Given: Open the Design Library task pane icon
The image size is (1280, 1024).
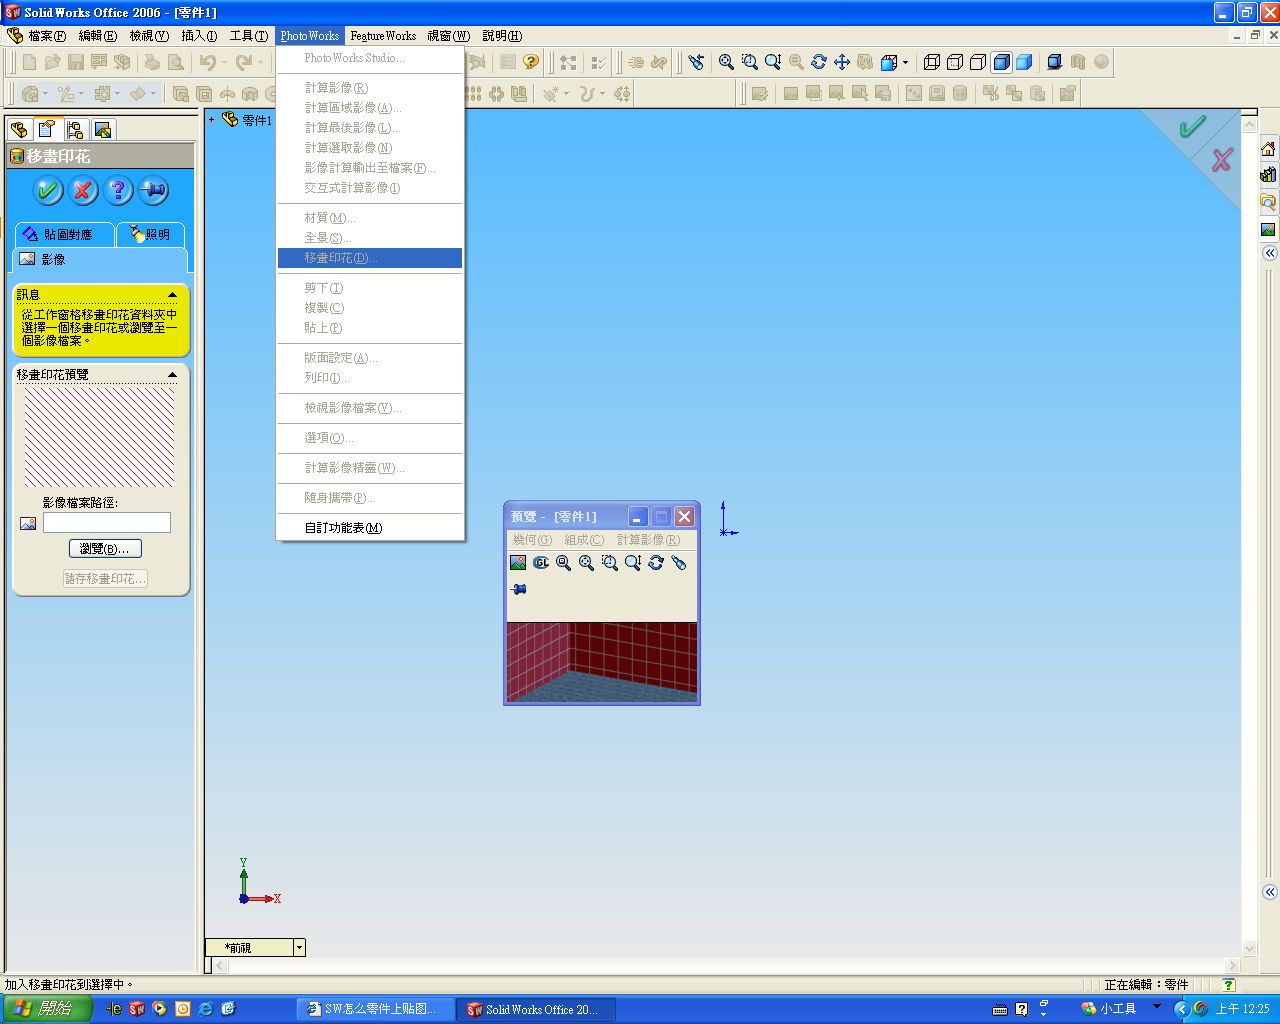Looking at the screenshot, I should pyautogui.click(x=1268, y=175).
